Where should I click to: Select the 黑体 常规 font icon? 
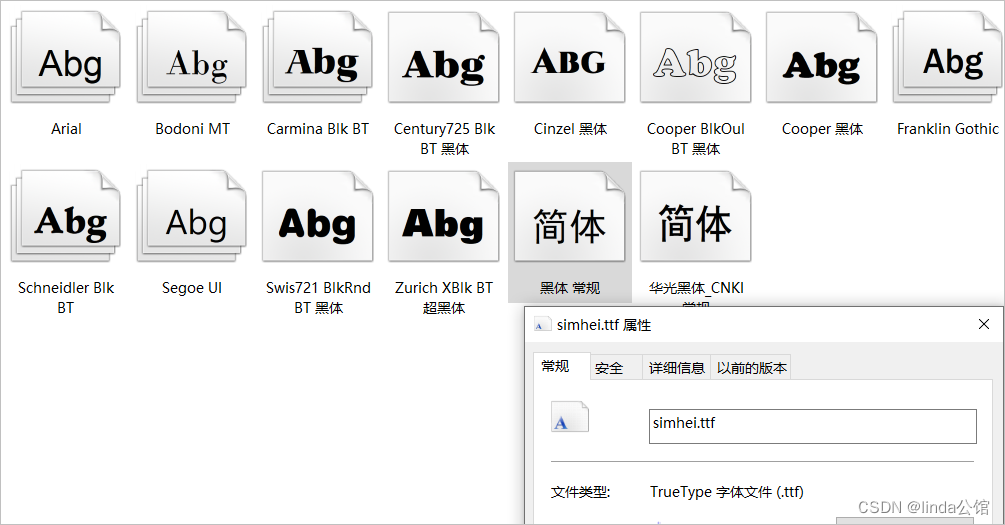tap(569, 217)
